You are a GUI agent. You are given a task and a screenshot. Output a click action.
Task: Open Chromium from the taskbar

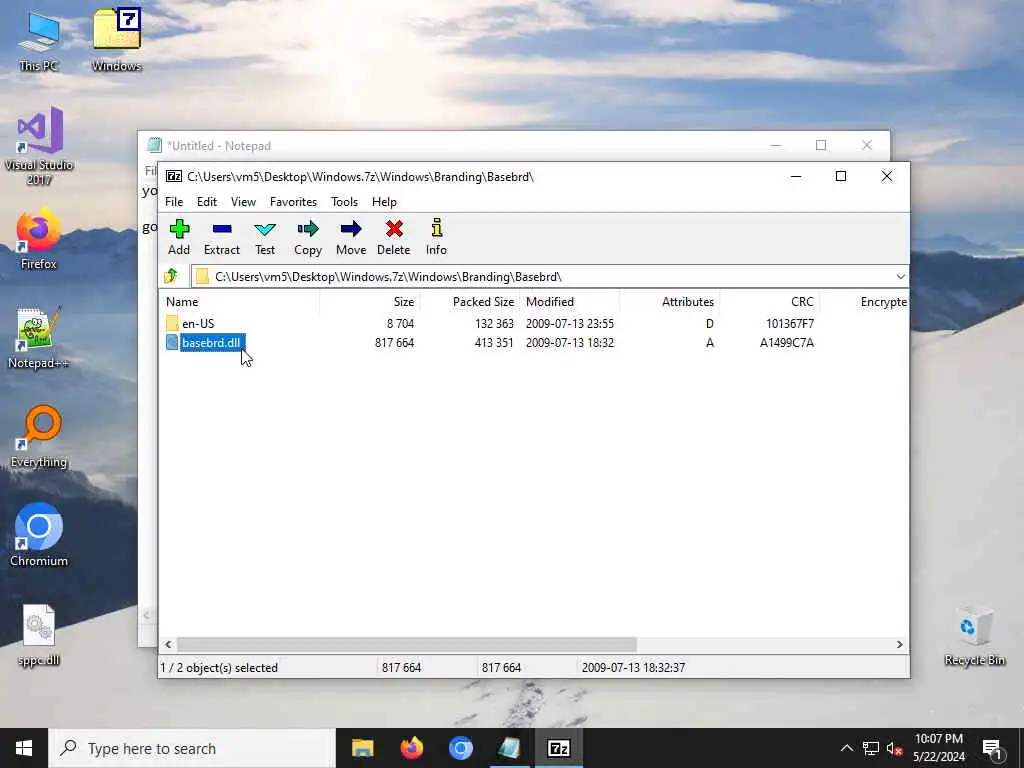point(460,748)
